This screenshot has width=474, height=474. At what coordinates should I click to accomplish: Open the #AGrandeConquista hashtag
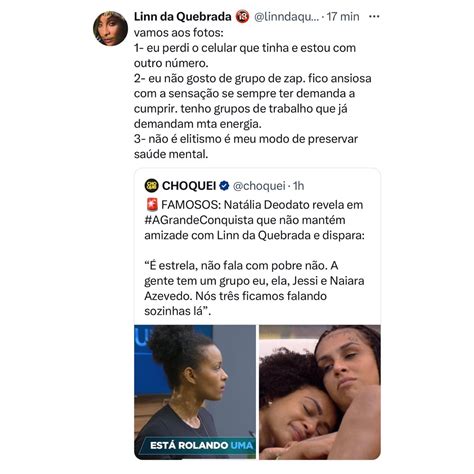(x=199, y=220)
